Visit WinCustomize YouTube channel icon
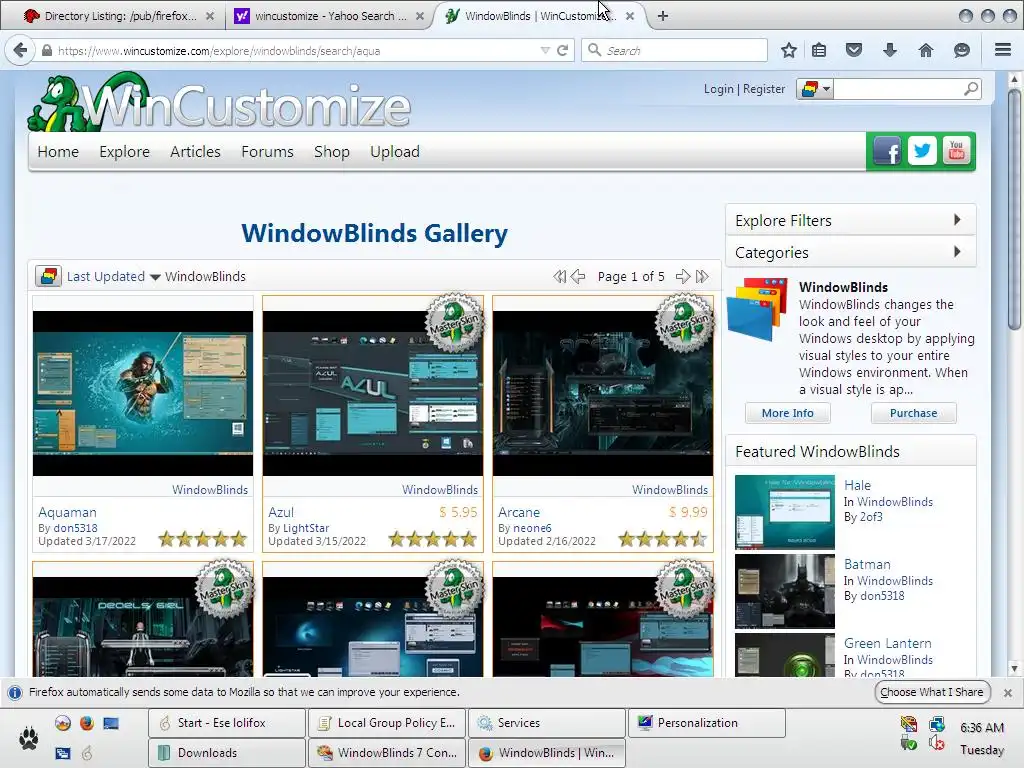The width and height of the screenshot is (1024, 768). tap(957, 151)
